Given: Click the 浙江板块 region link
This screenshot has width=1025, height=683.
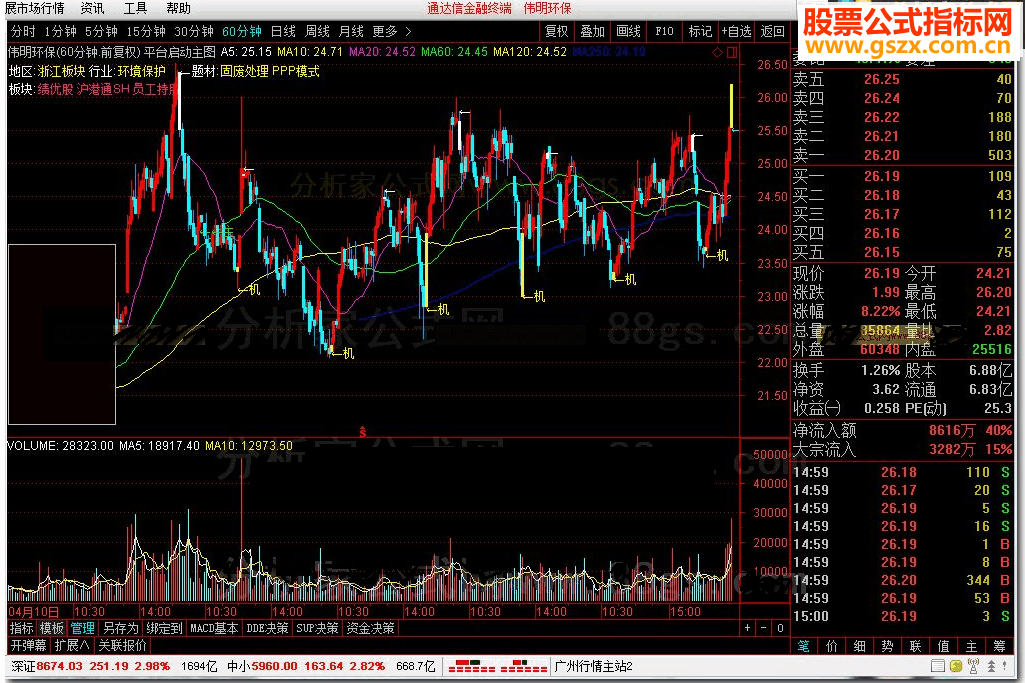Looking at the screenshot, I should click(61, 71).
